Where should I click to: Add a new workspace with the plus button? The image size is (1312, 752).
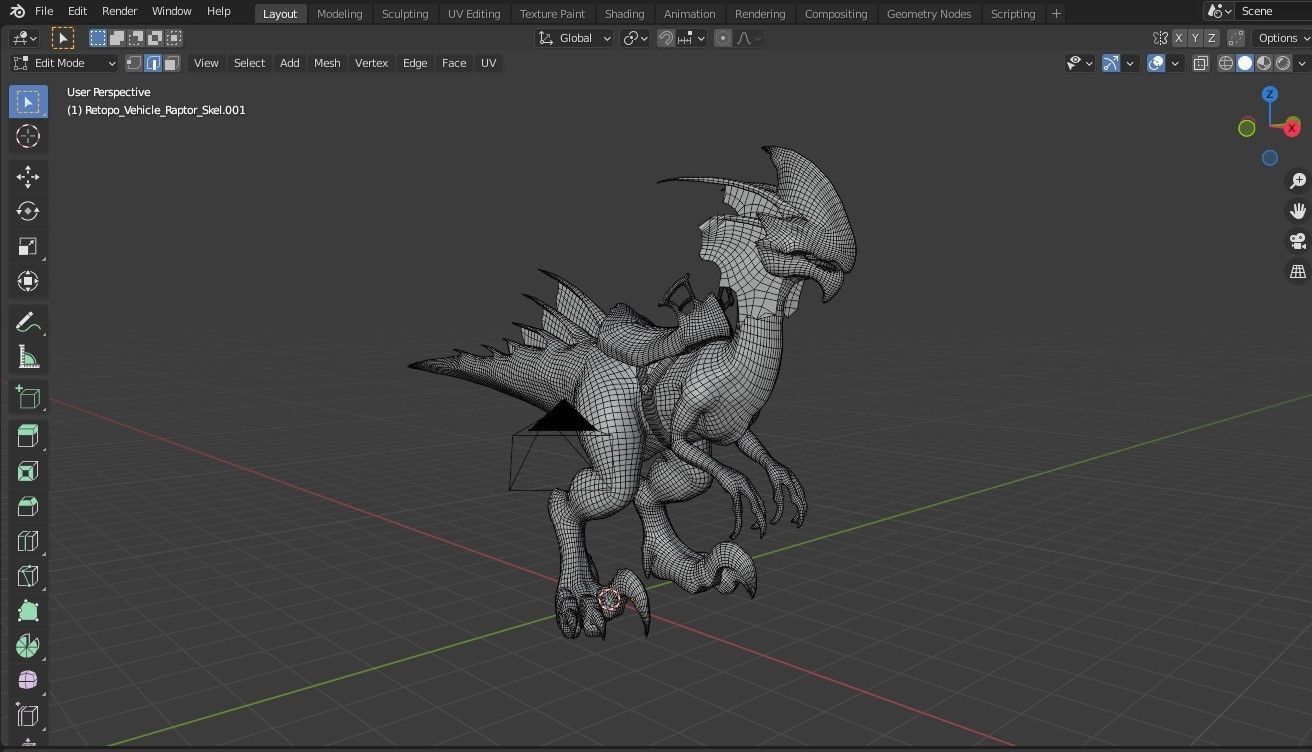click(x=1056, y=13)
